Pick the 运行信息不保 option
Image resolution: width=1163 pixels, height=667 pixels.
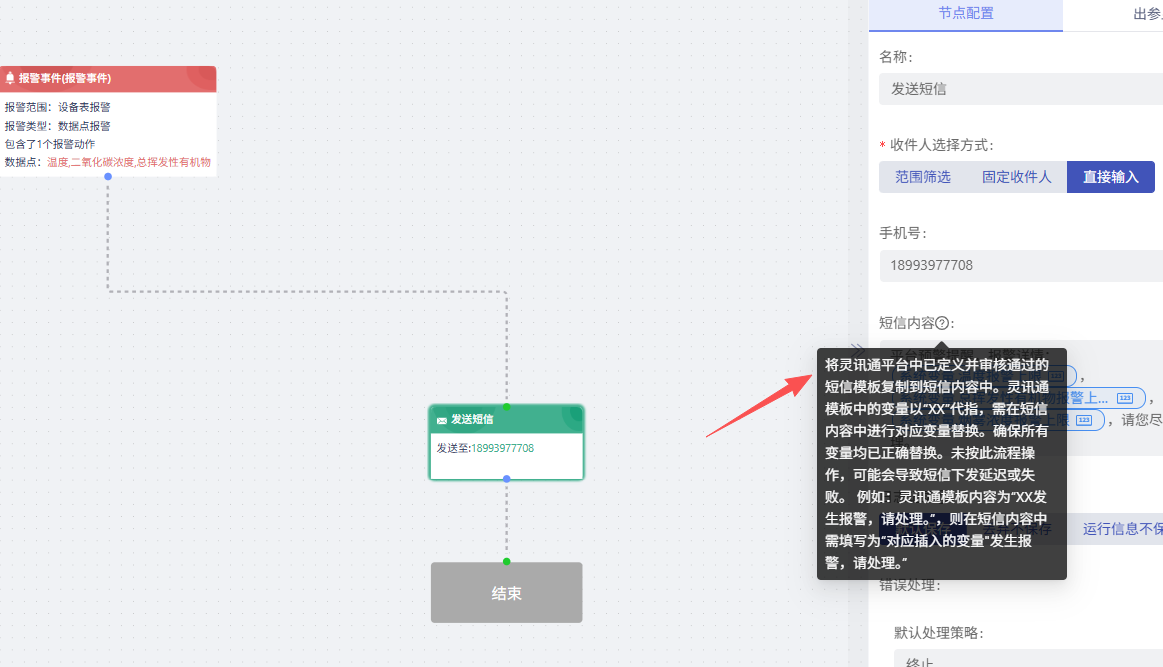click(x=1120, y=529)
